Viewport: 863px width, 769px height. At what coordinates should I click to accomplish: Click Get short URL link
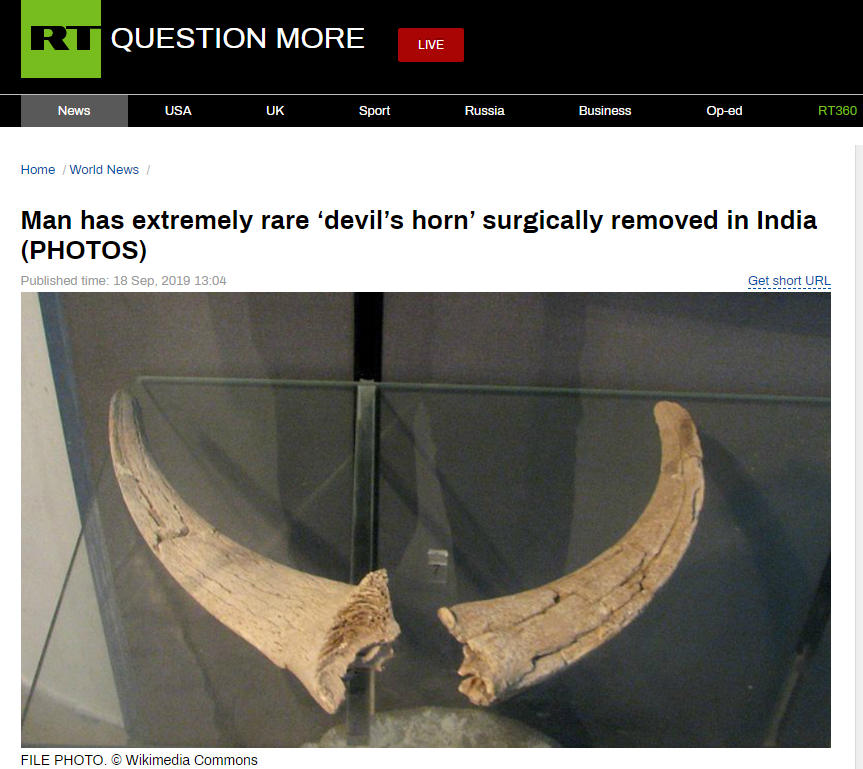click(789, 281)
